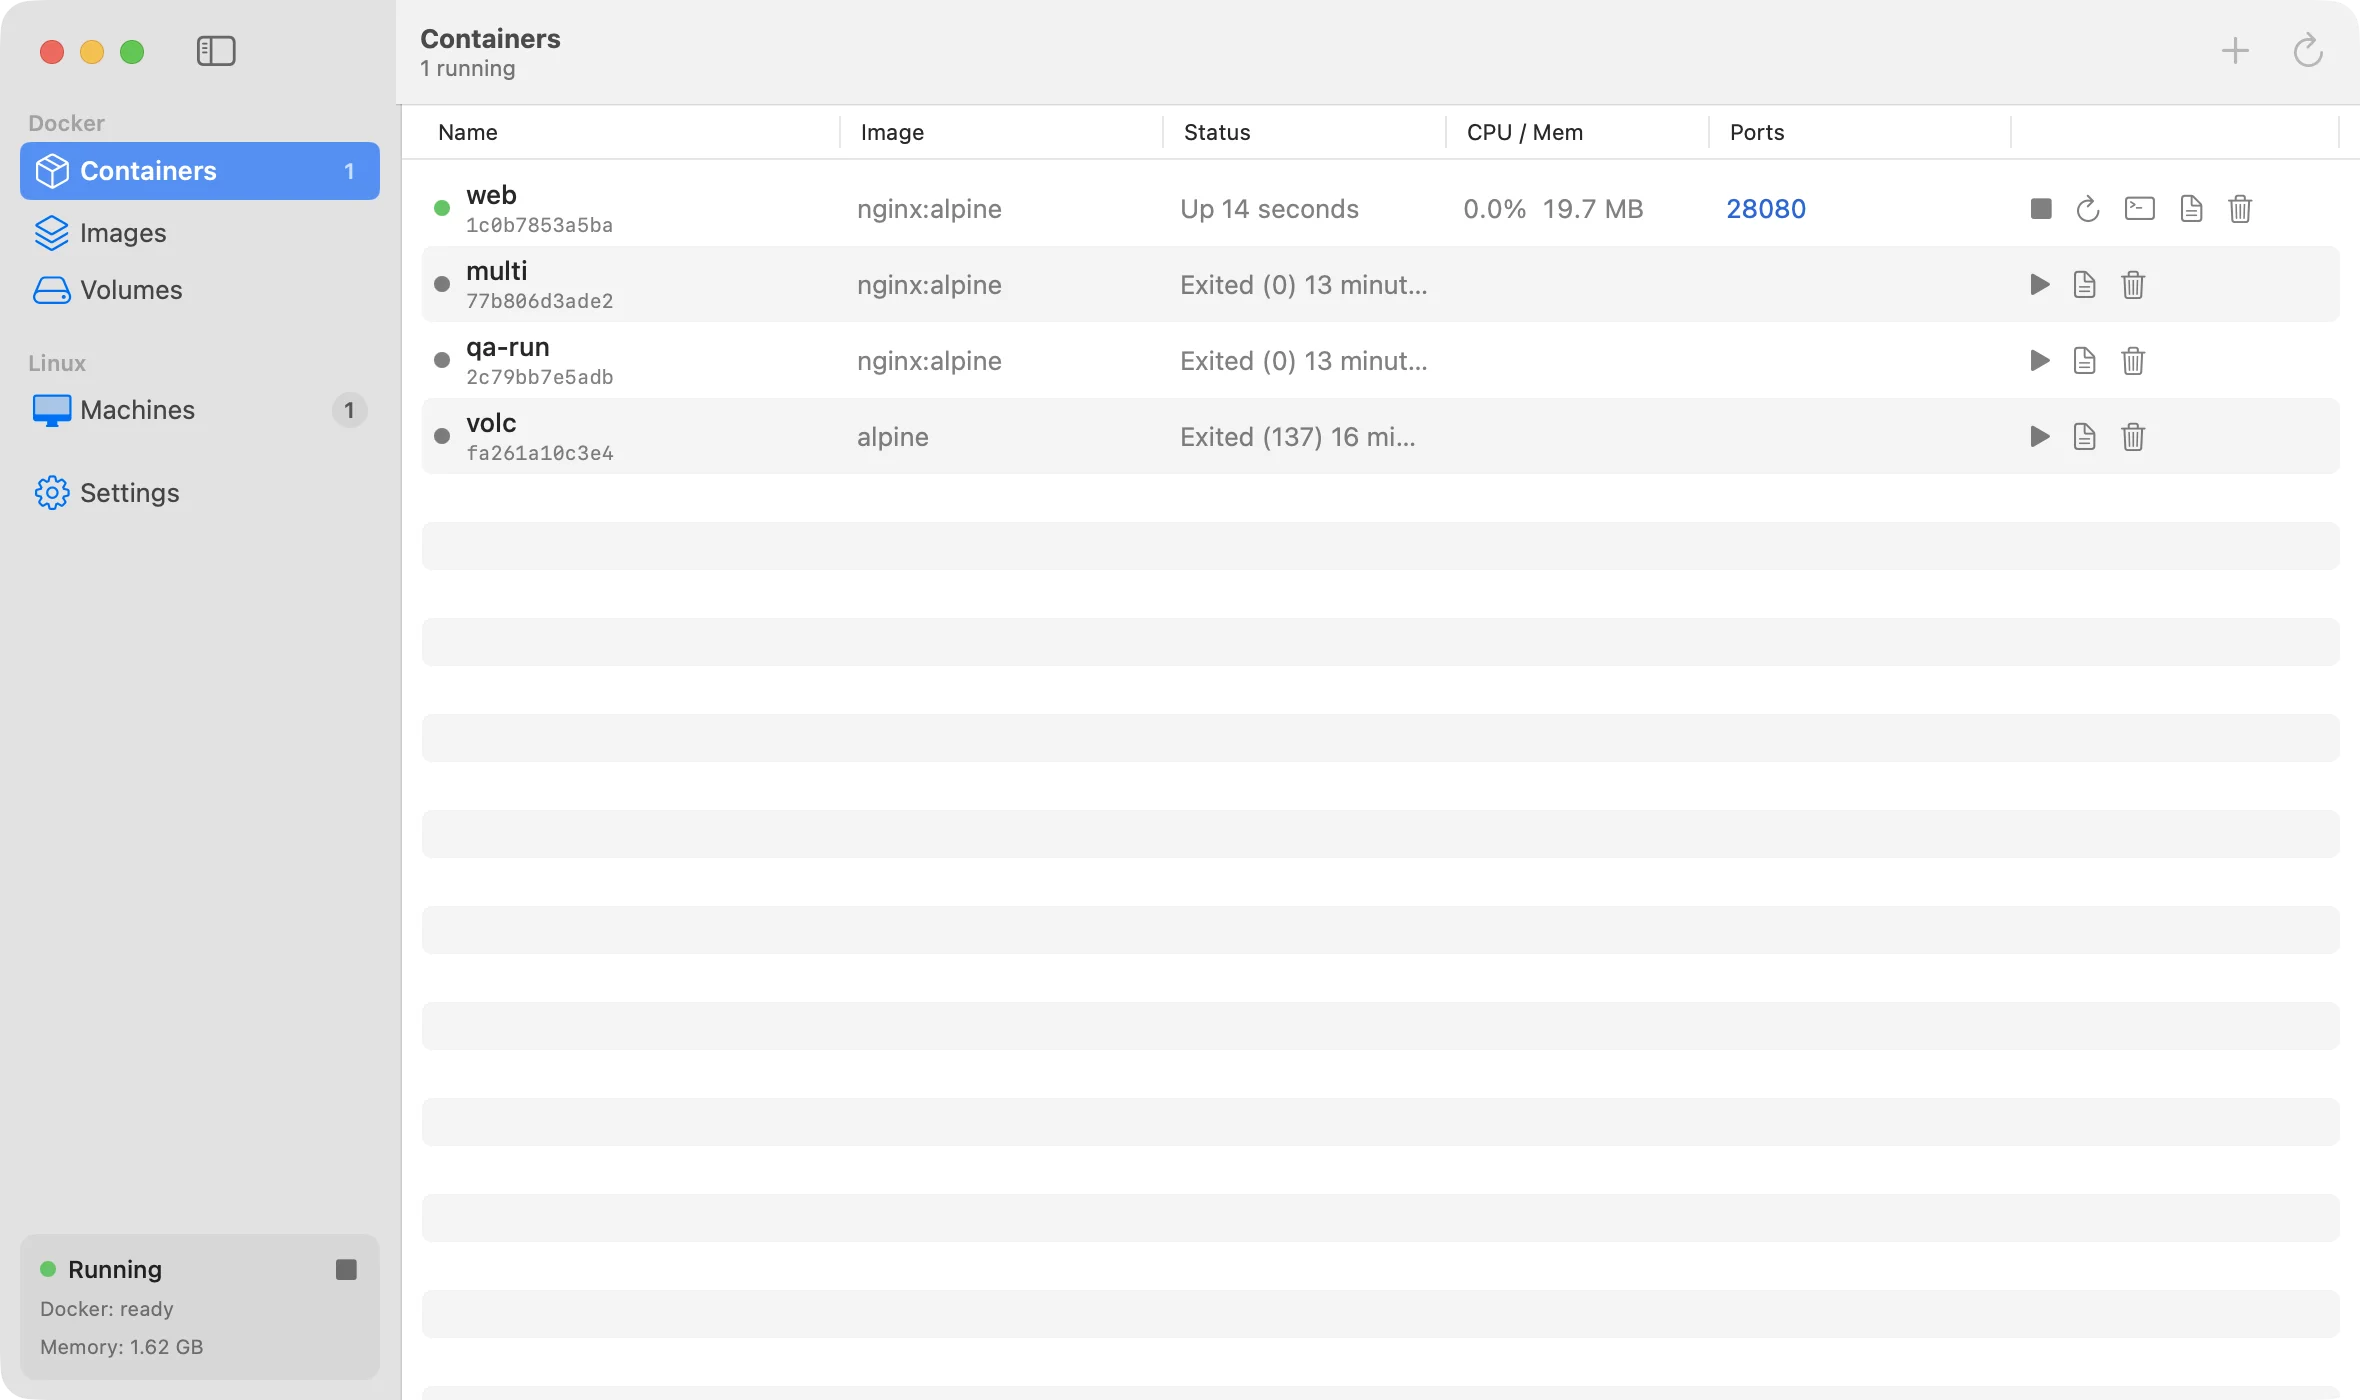This screenshot has height=1400, width=2360.
Task: Select the qa-run container name
Action: (x=508, y=347)
